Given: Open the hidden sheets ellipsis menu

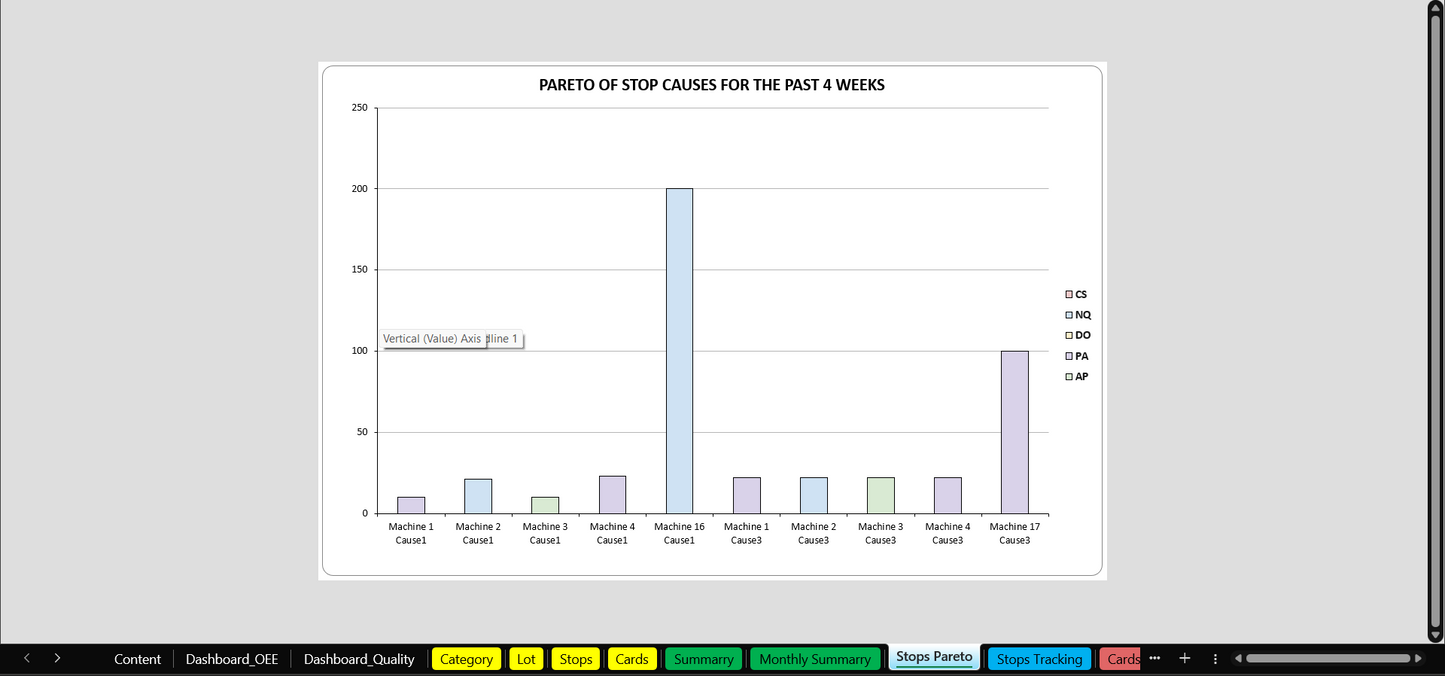Looking at the screenshot, I should (1155, 658).
